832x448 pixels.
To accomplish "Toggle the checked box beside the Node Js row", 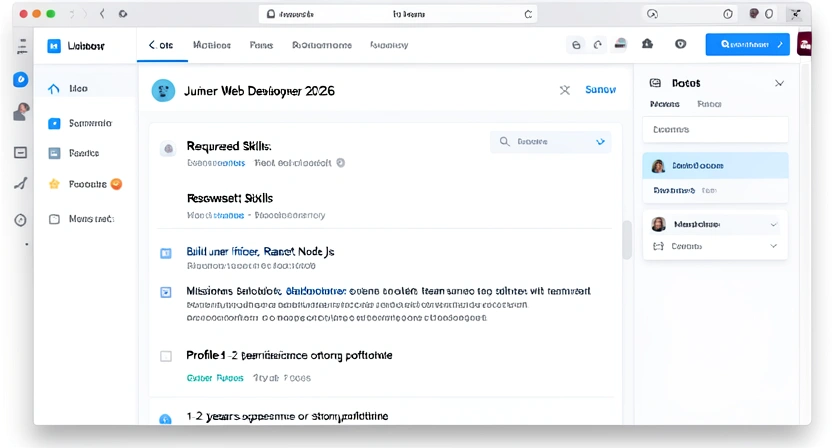I will coord(166,253).
